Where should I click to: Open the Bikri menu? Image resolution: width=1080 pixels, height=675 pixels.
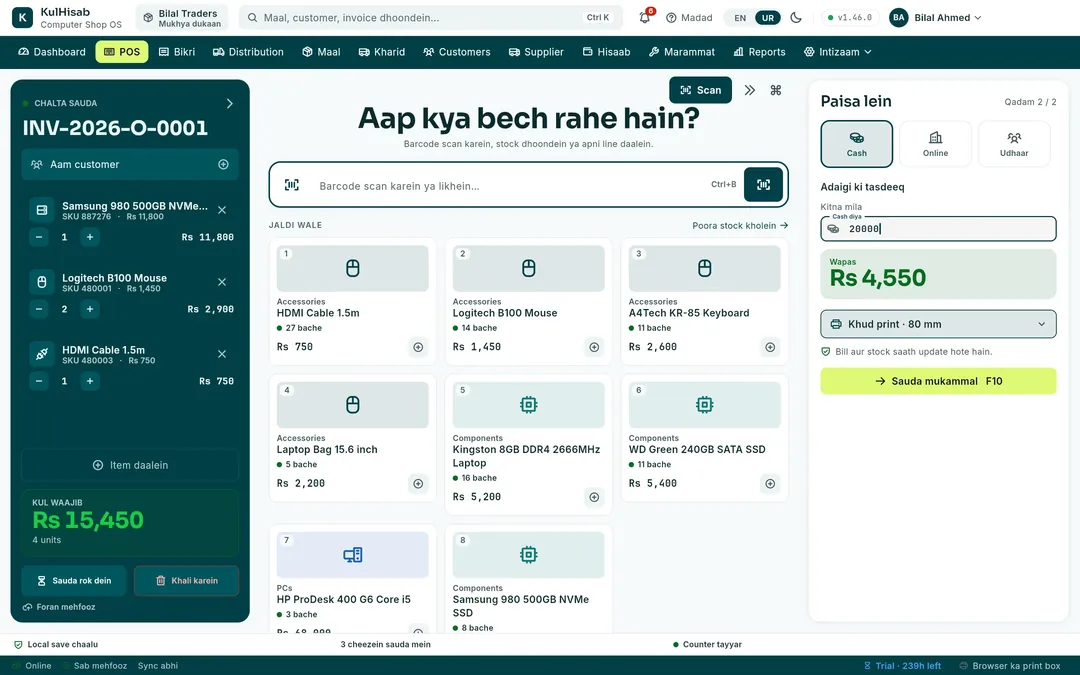pyautogui.click(x=177, y=52)
